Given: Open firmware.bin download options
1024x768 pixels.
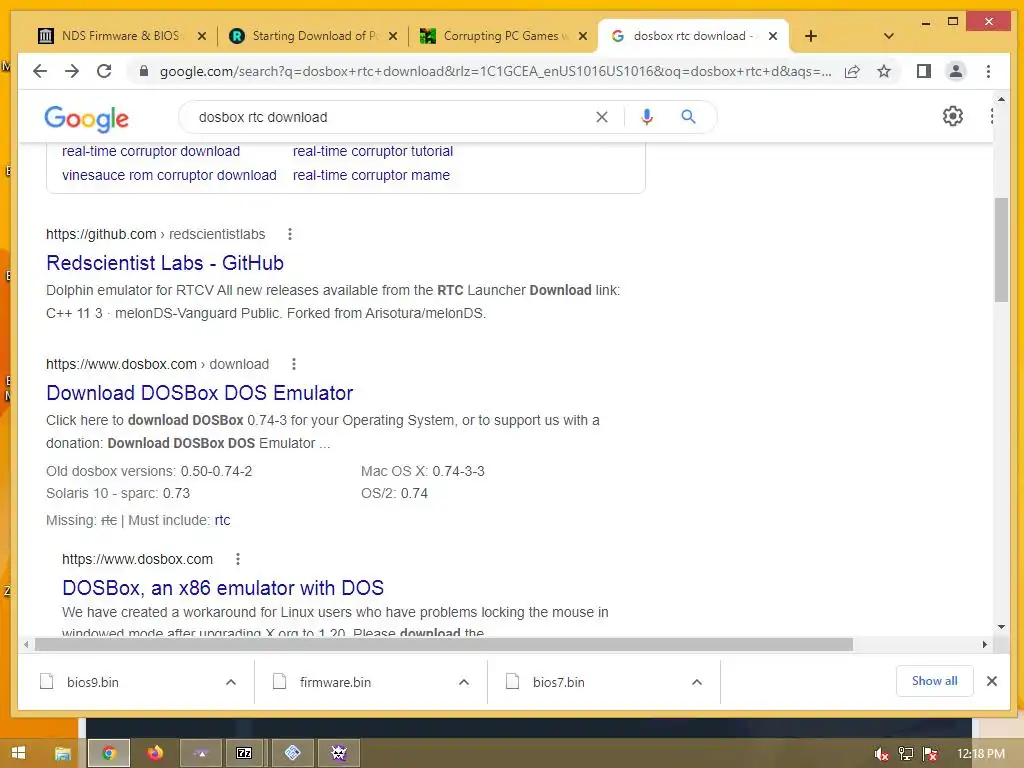Looking at the screenshot, I should (464, 682).
